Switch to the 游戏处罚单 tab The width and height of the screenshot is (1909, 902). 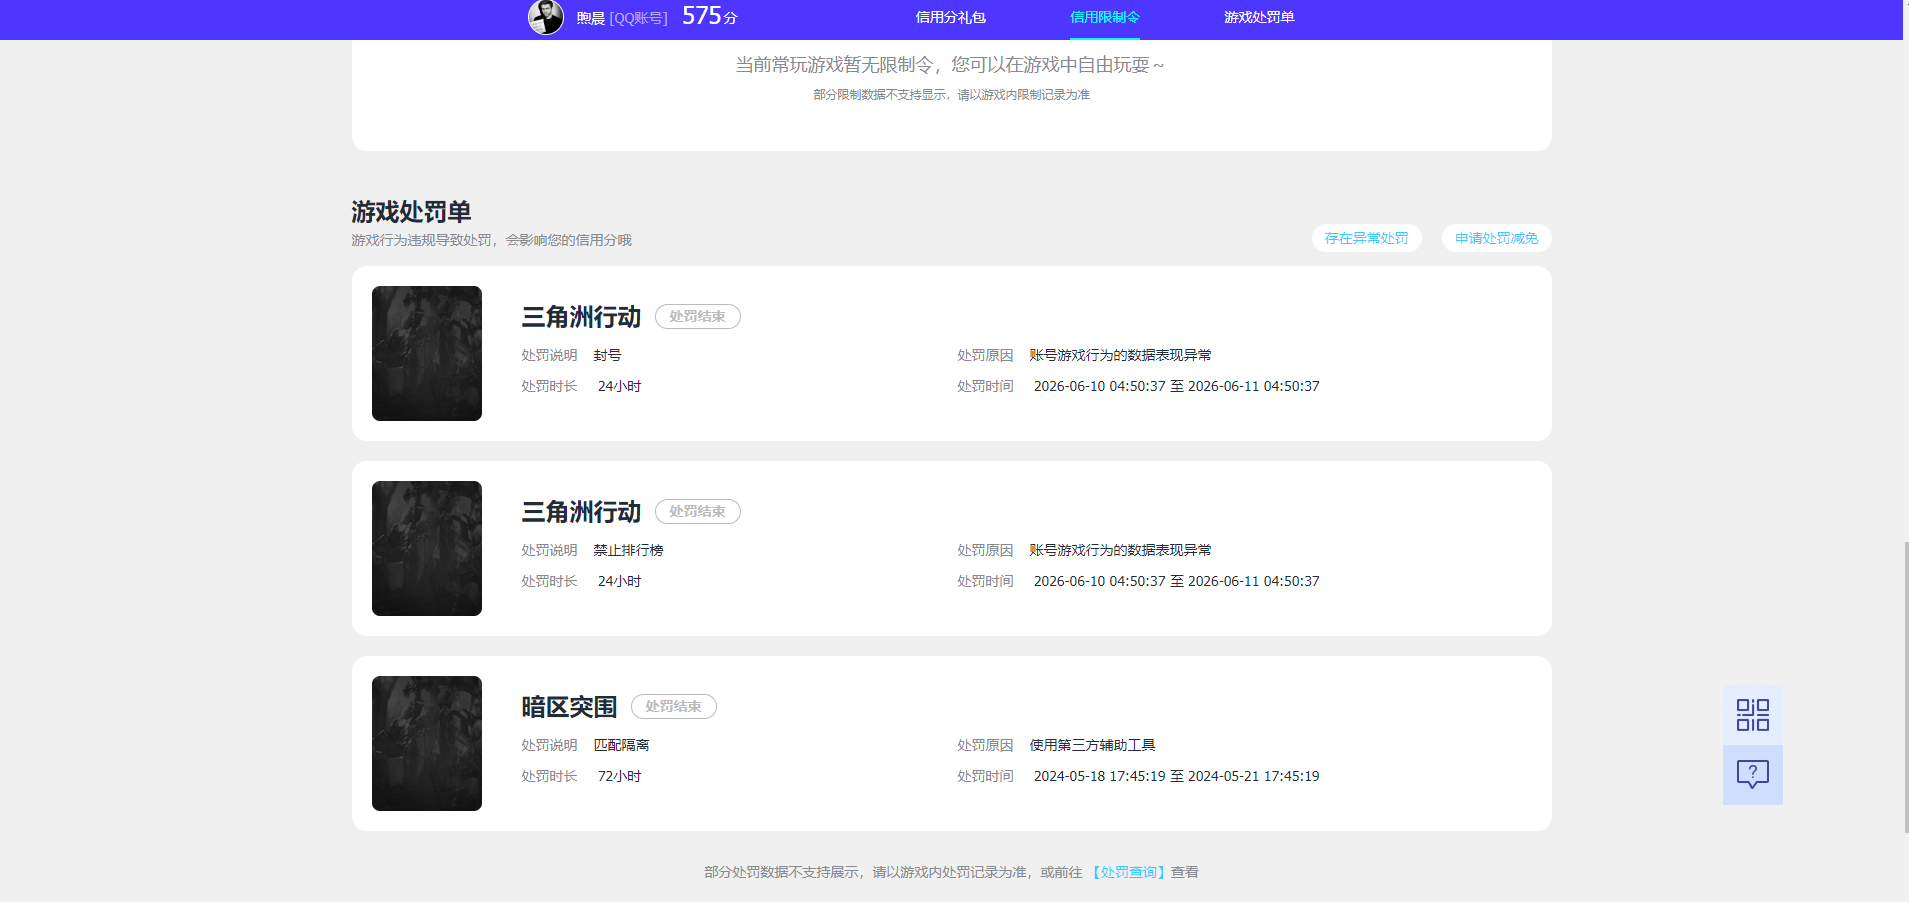pyautogui.click(x=1259, y=17)
